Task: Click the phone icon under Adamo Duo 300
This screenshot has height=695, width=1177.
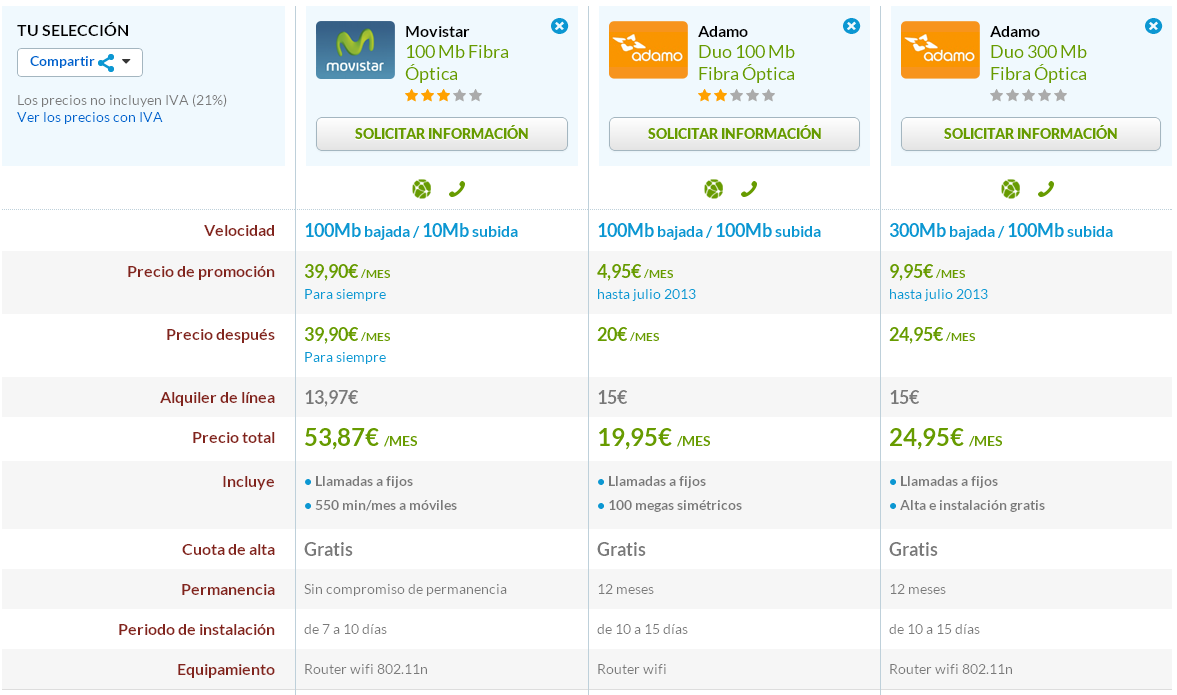Action: [1046, 189]
